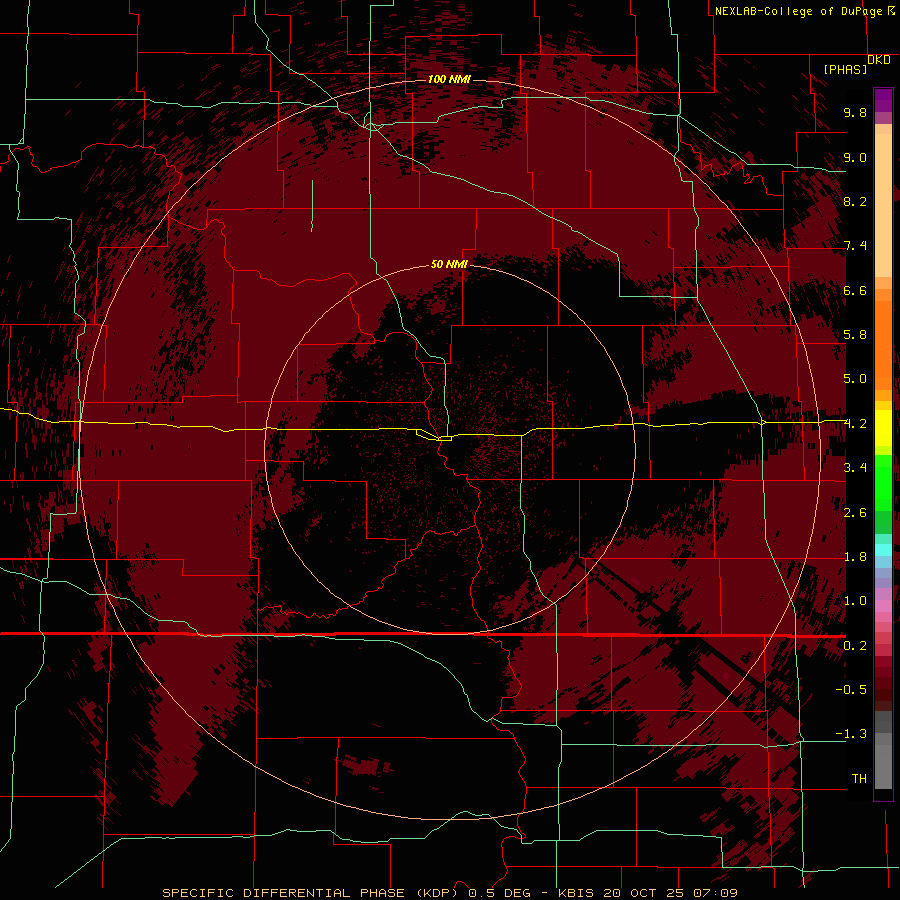Click the 5.8 scale value
The height and width of the screenshot is (900, 900).
[x=855, y=335]
